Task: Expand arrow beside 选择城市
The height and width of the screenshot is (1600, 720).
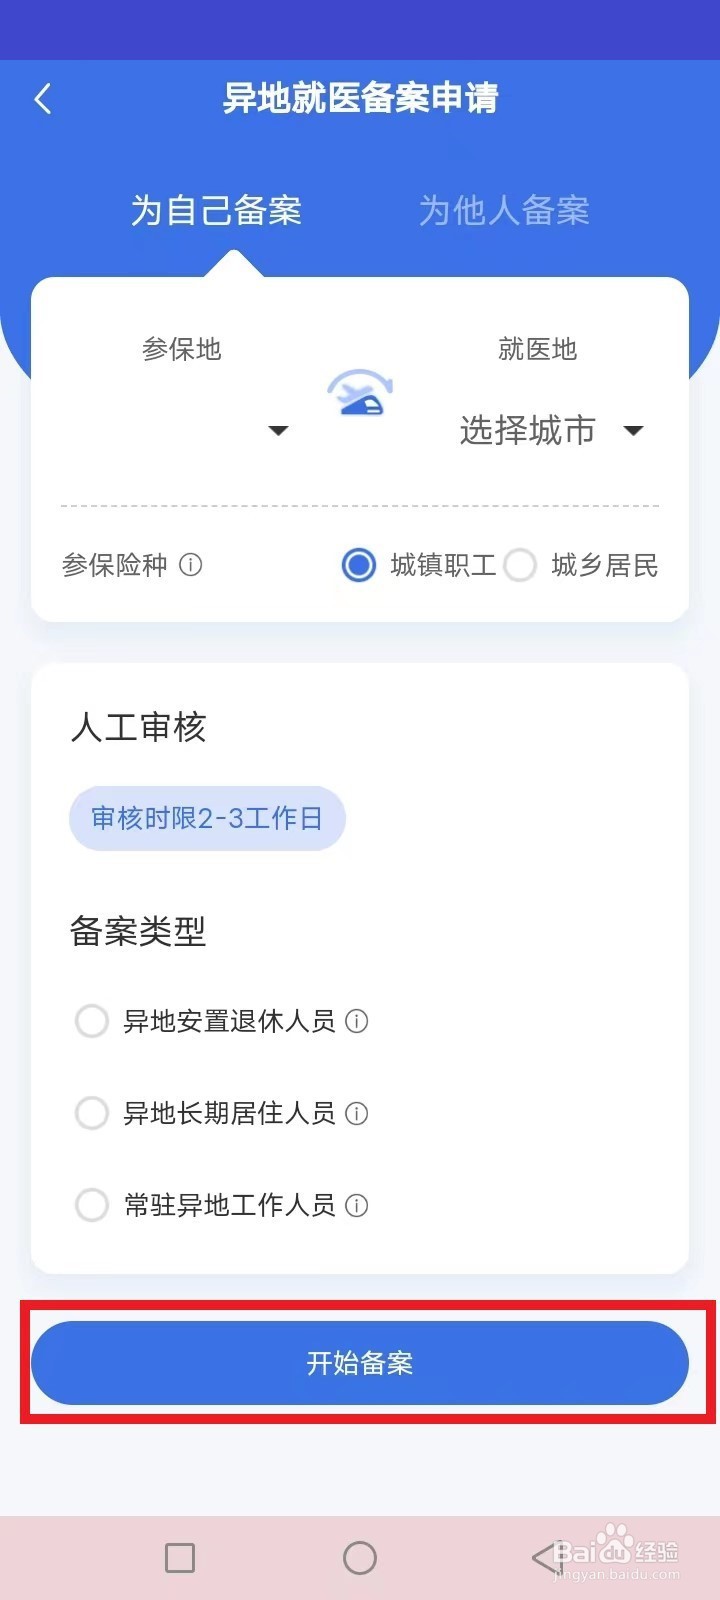Action: [633, 431]
